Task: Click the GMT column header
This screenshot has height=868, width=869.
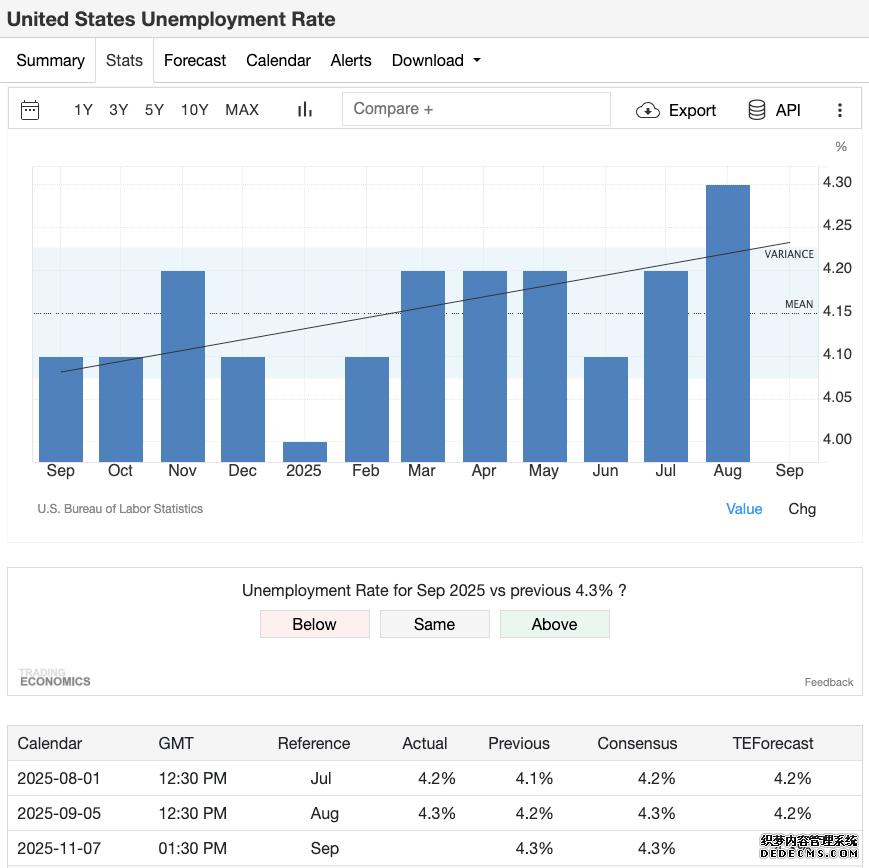Action: pyautogui.click(x=176, y=743)
